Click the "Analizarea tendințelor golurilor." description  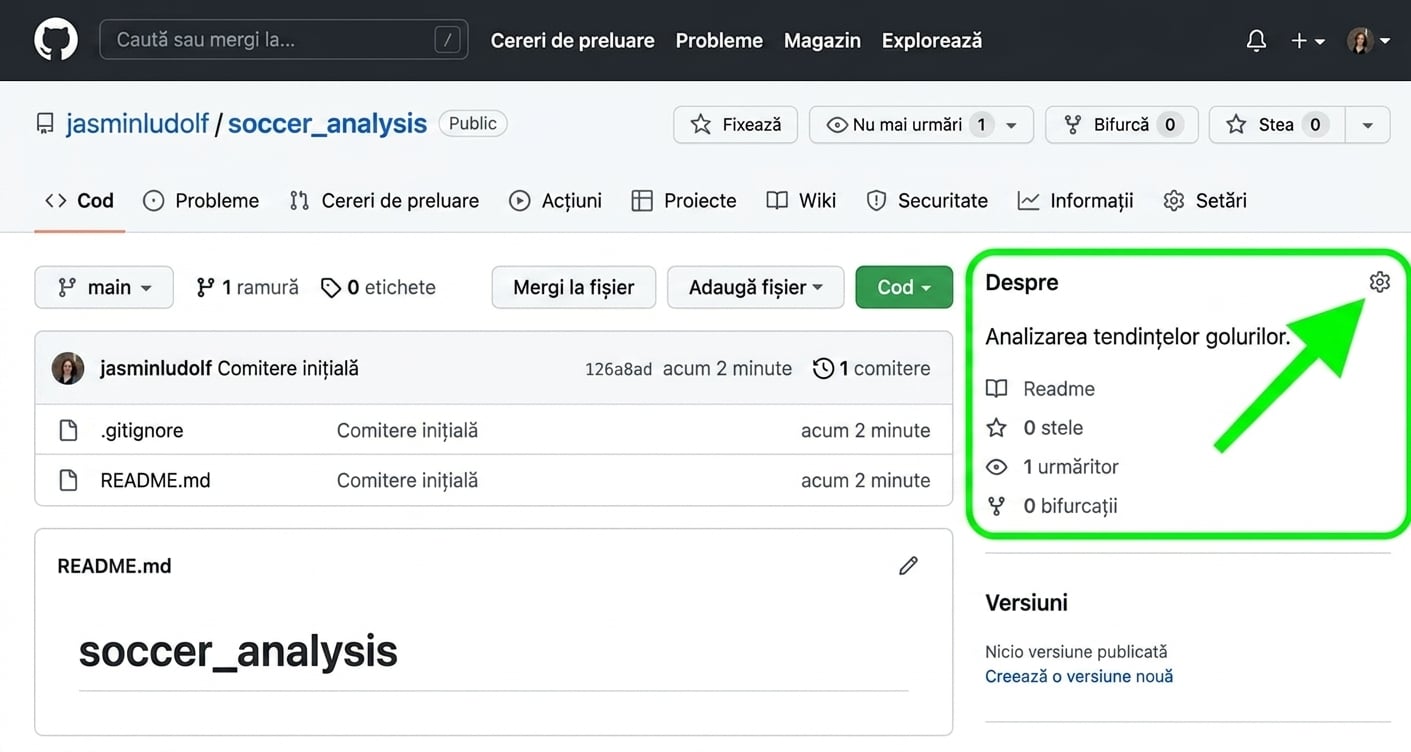[1137, 337]
